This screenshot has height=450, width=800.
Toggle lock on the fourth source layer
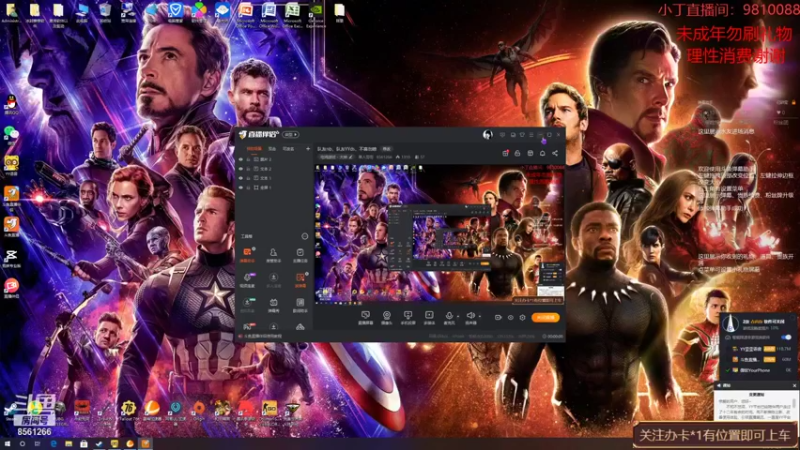[248, 188]
